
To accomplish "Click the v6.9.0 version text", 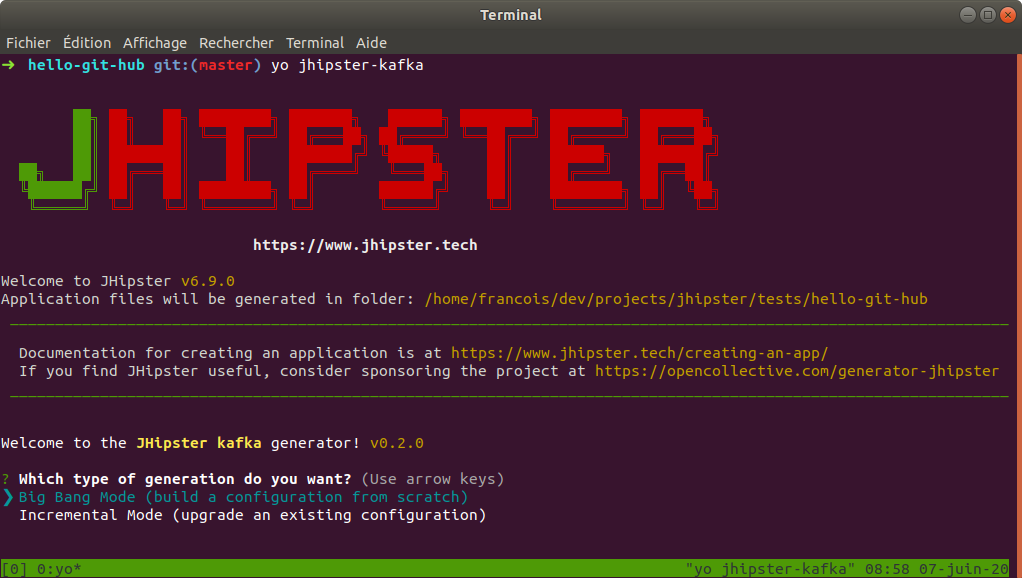I will click(208, 281).
